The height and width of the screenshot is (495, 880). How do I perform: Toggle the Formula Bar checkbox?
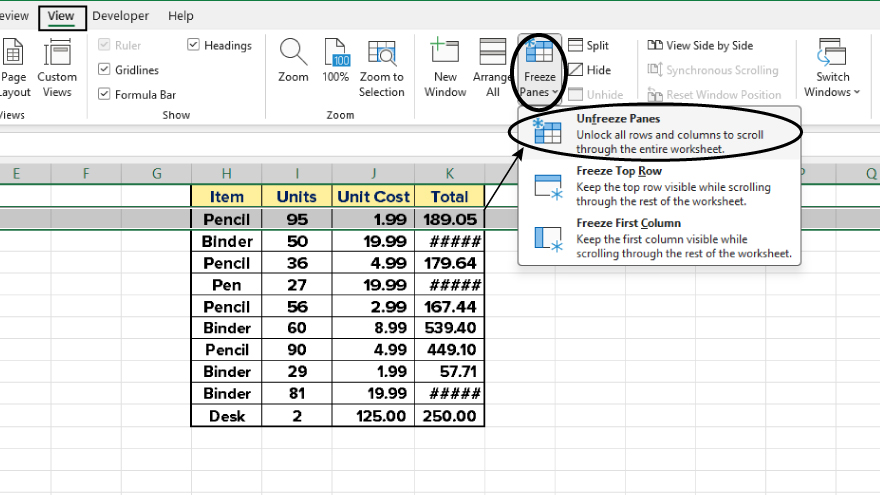[x=104, y=94]
